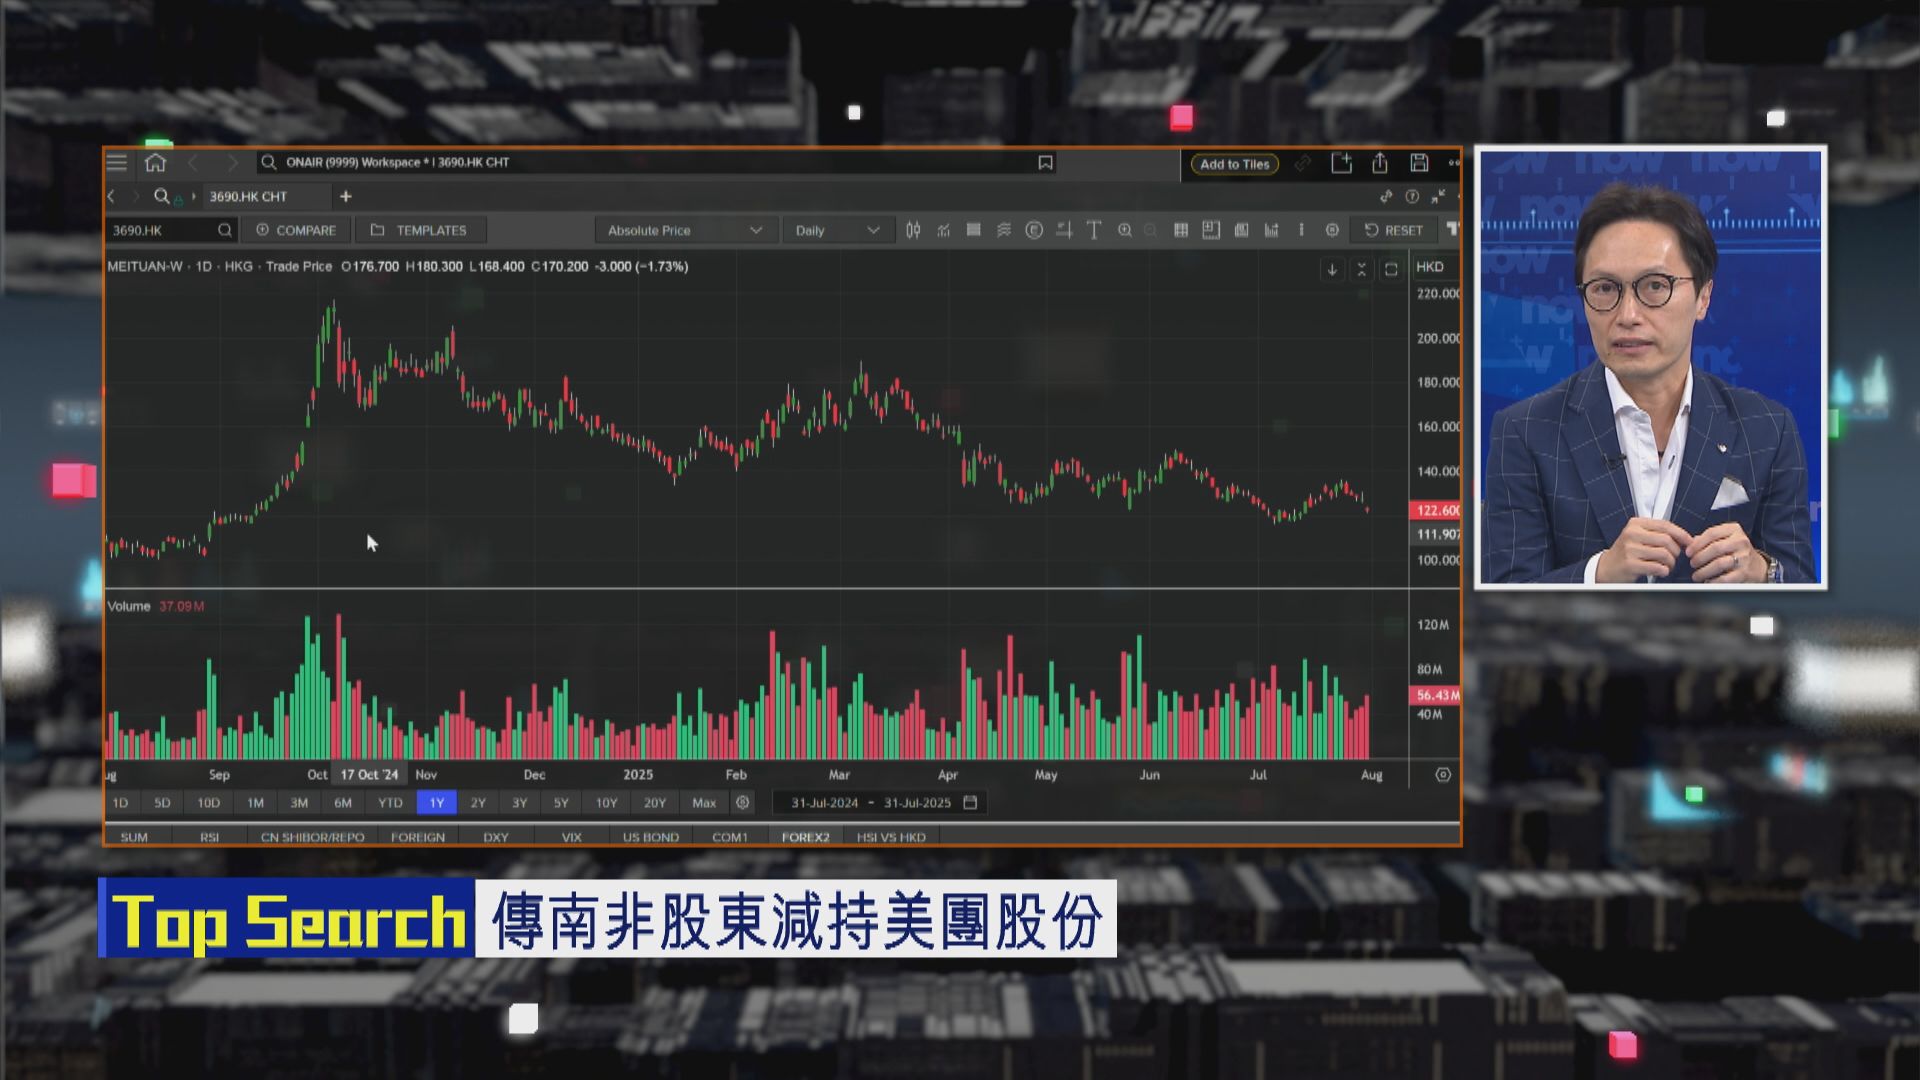Switch to the FOREX2 tab
Image resolution: width=1920 pixels, height=1080 pixels.
[x=806, y=837]
